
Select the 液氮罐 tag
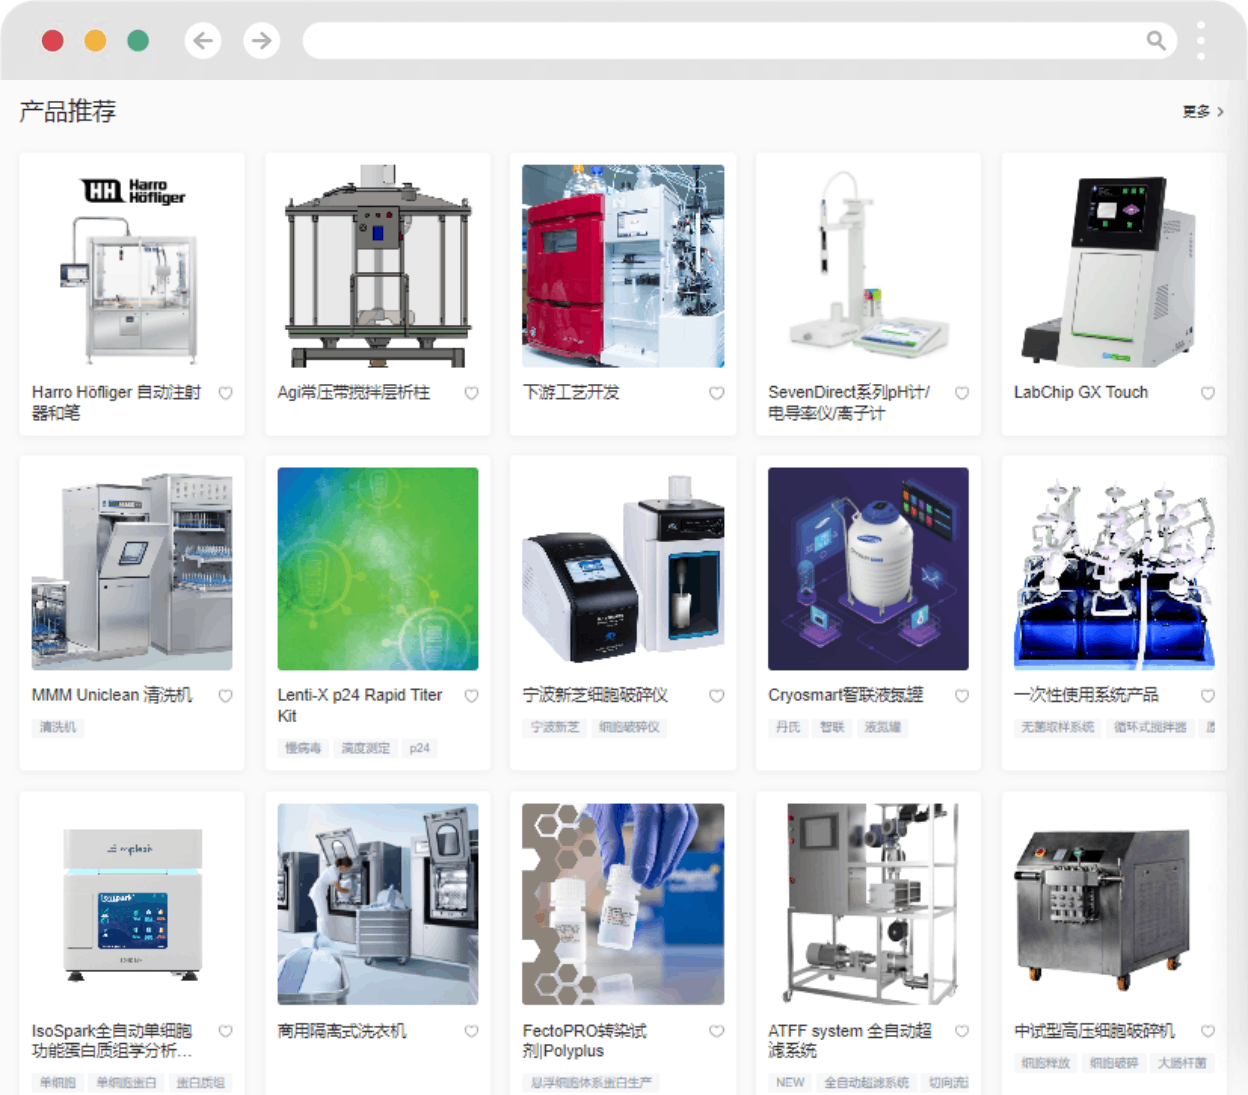pyautogui.click(x=883, y=727)
